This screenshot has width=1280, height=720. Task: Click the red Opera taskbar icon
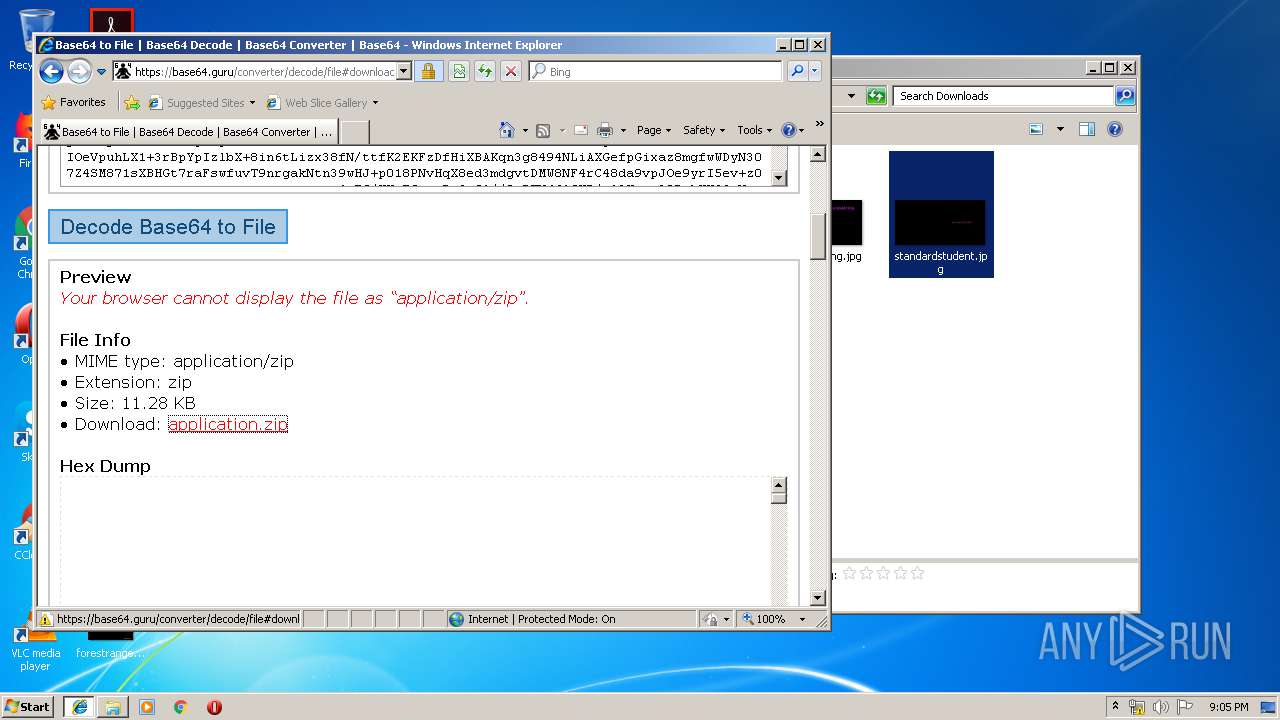[214, 707]
